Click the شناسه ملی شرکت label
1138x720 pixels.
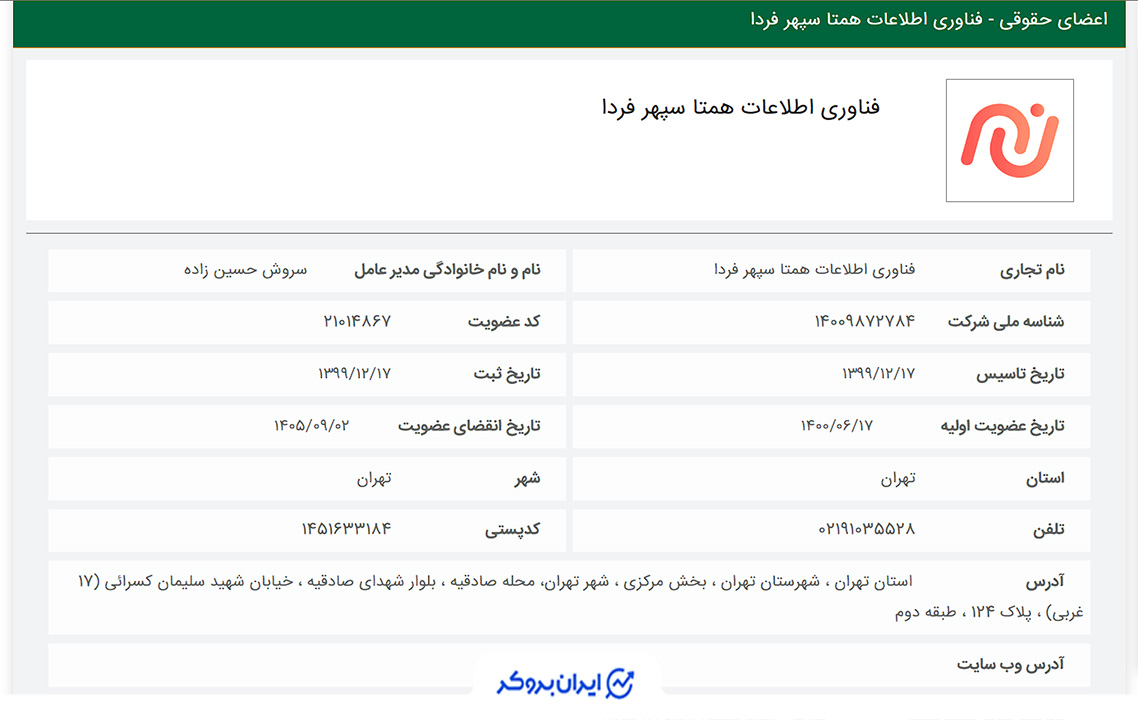pyautogui.click(x=1006, y=322)
